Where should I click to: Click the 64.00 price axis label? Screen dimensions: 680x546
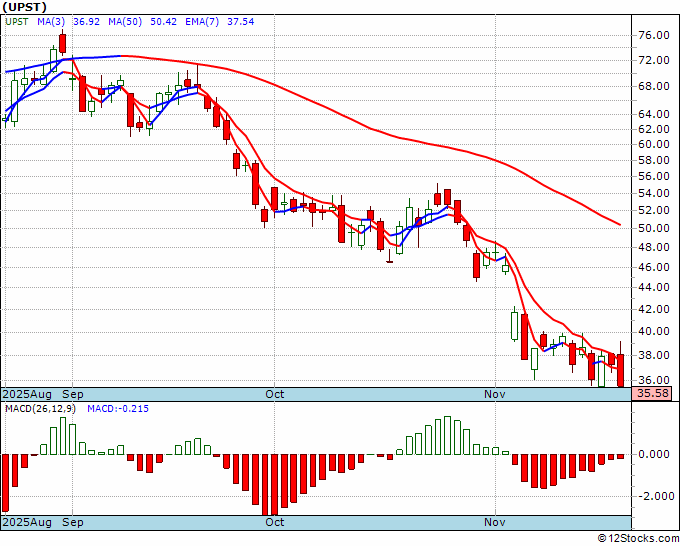[654, 114]
